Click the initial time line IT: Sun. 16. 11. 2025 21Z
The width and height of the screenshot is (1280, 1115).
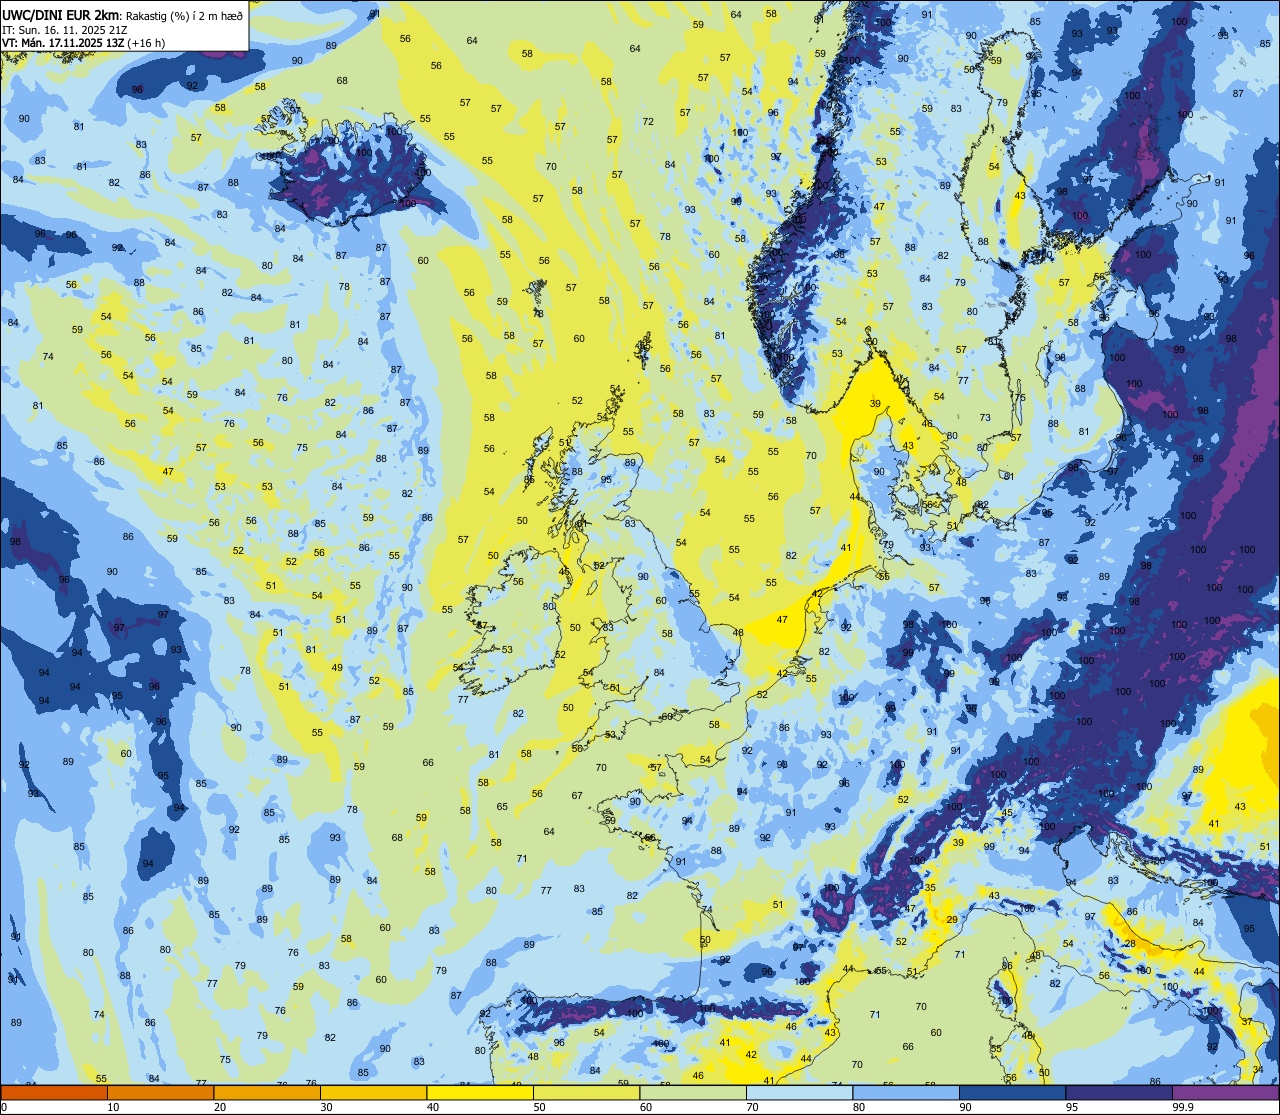coord(64,29)
